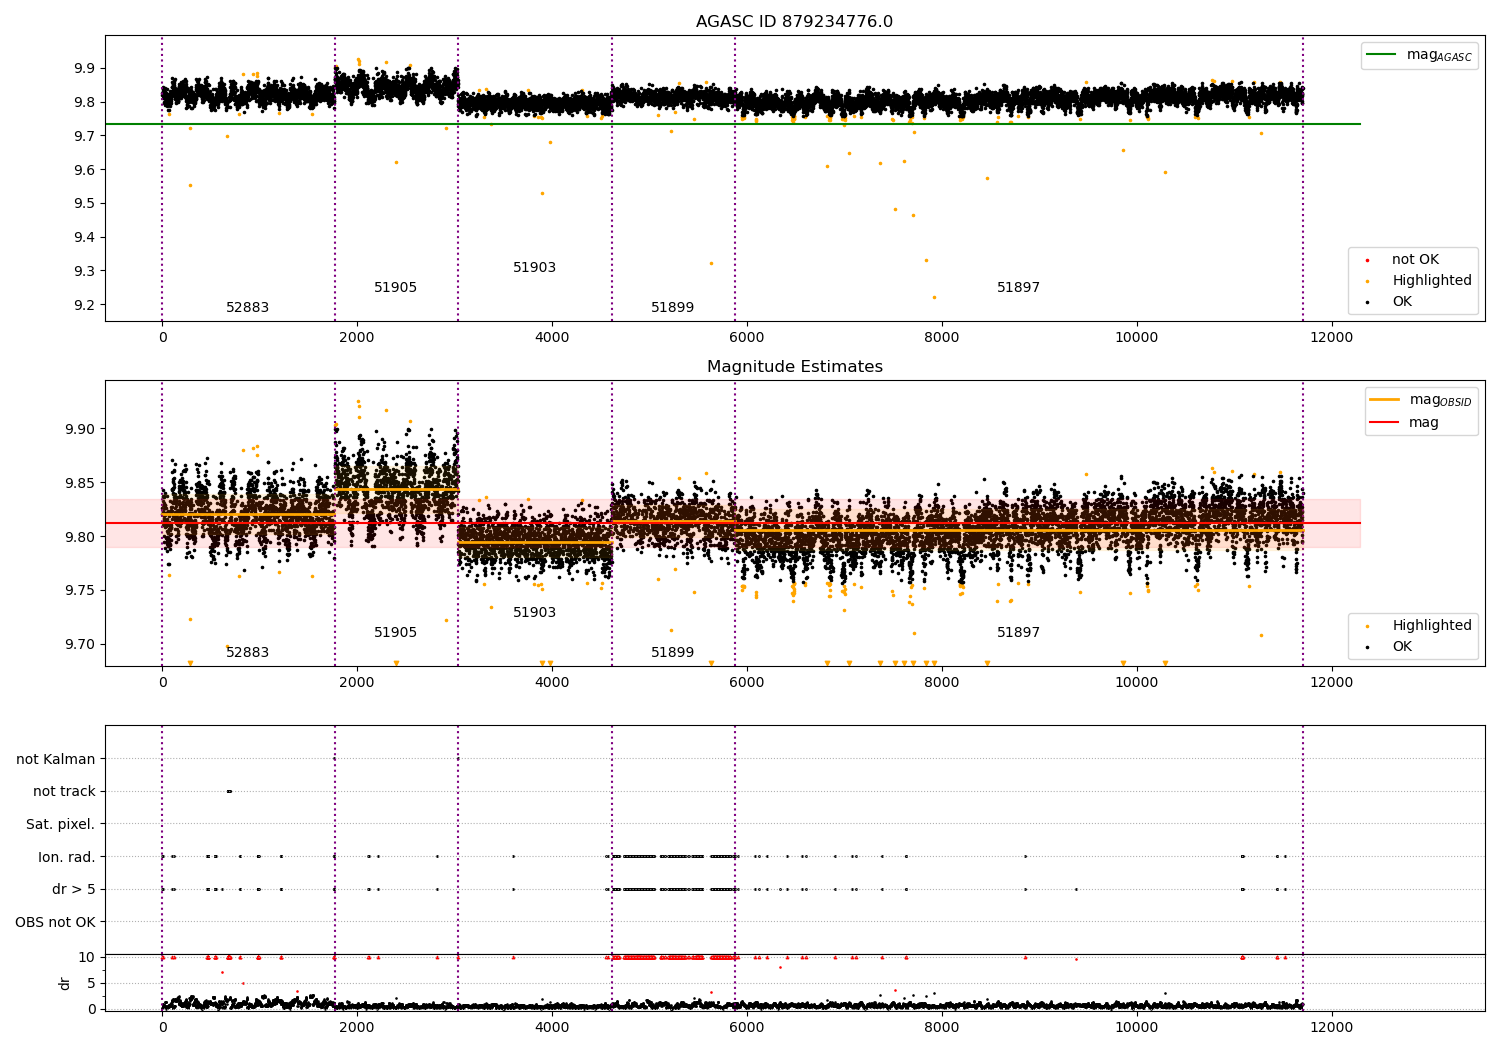Click the 'not Kalman' row label

pos(56,759)
